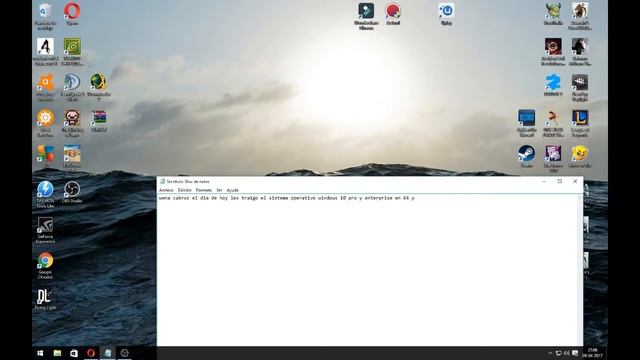
Task: Open Archivo menu in Notepad
Action: pos(166,190)
